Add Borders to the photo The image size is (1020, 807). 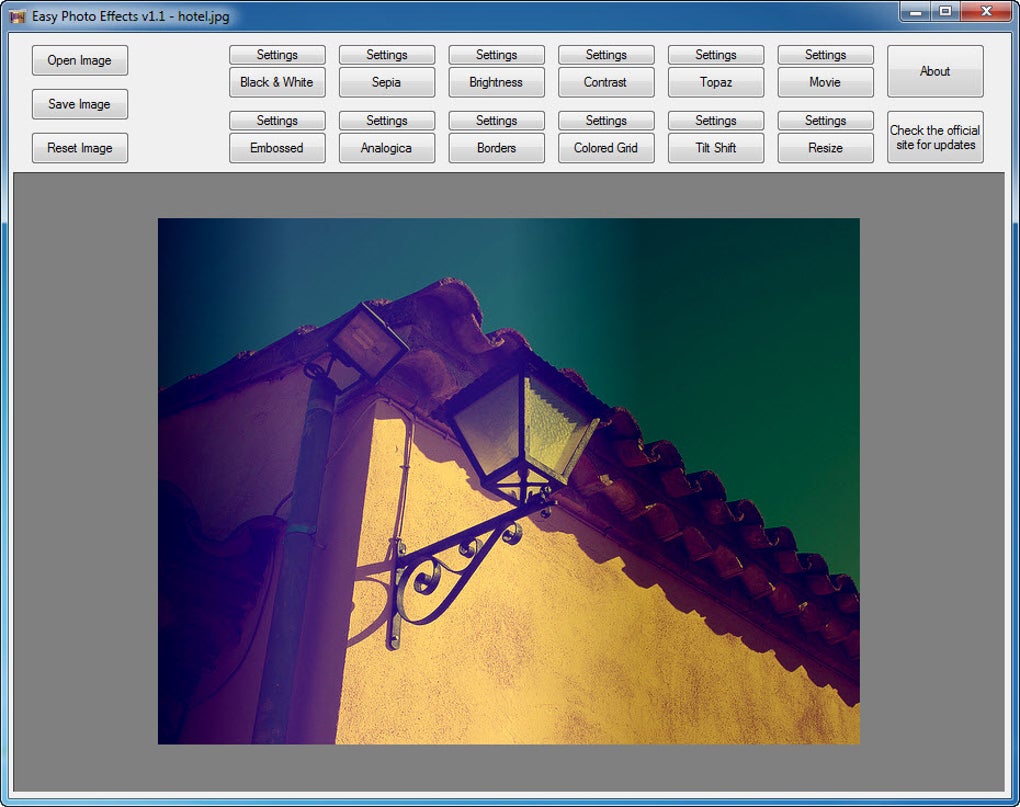pos(496,148)
